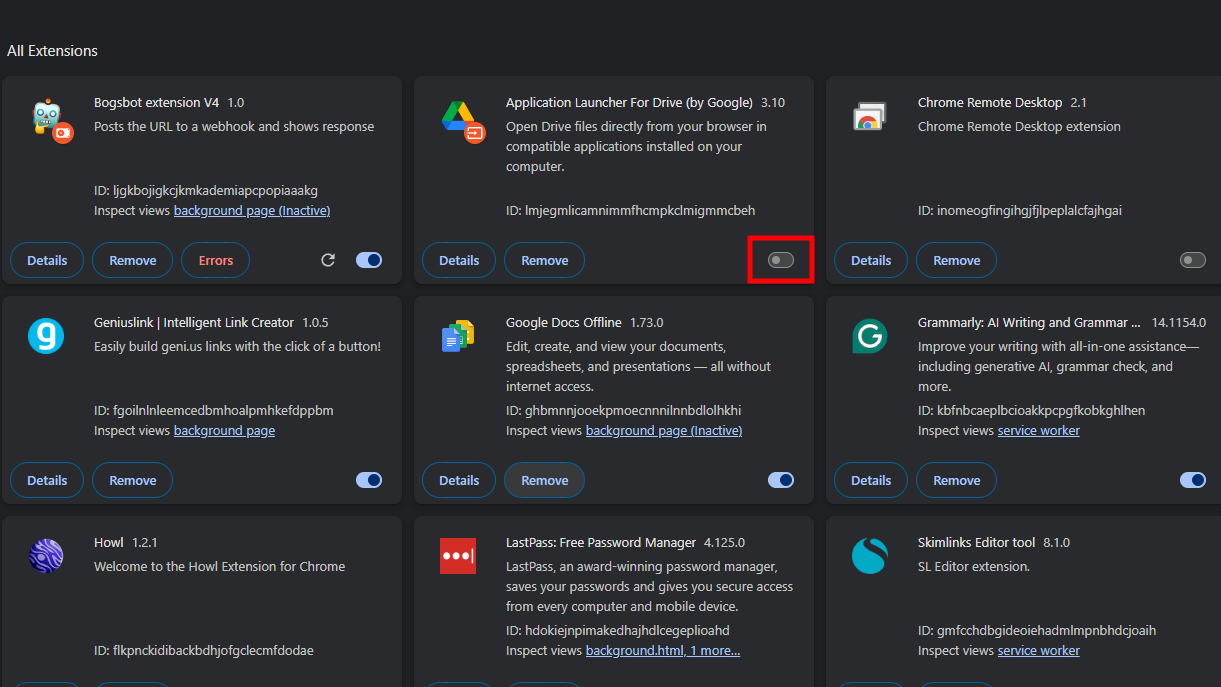Disable the Bogsbot extension toggle
1221x687 pixels.
point(369,260)
